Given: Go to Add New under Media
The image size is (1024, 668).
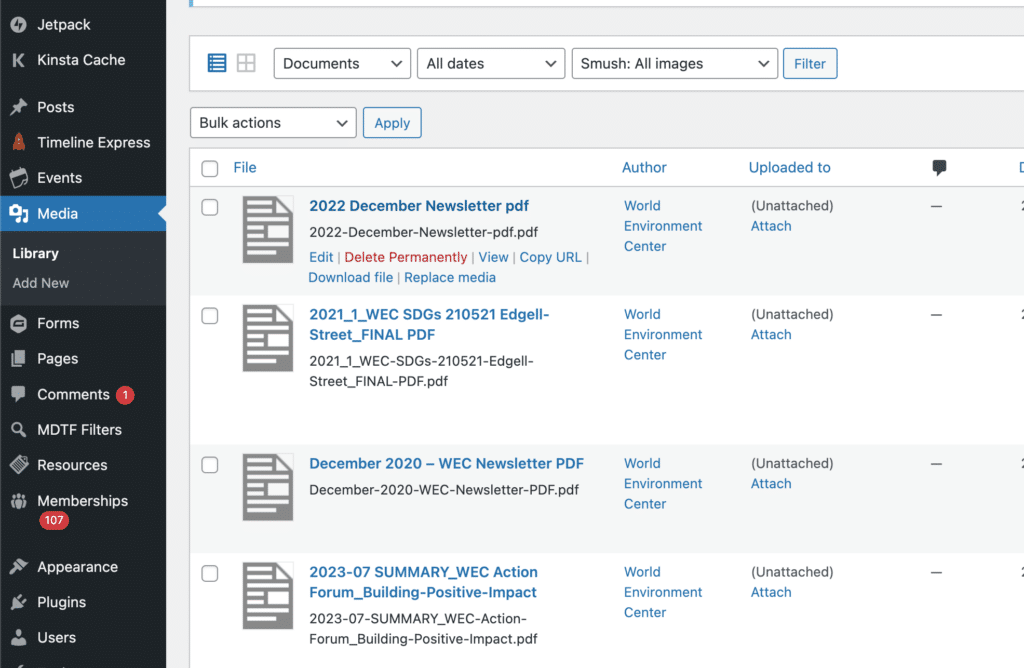Looking at the screenshot, I should (41, 283).
